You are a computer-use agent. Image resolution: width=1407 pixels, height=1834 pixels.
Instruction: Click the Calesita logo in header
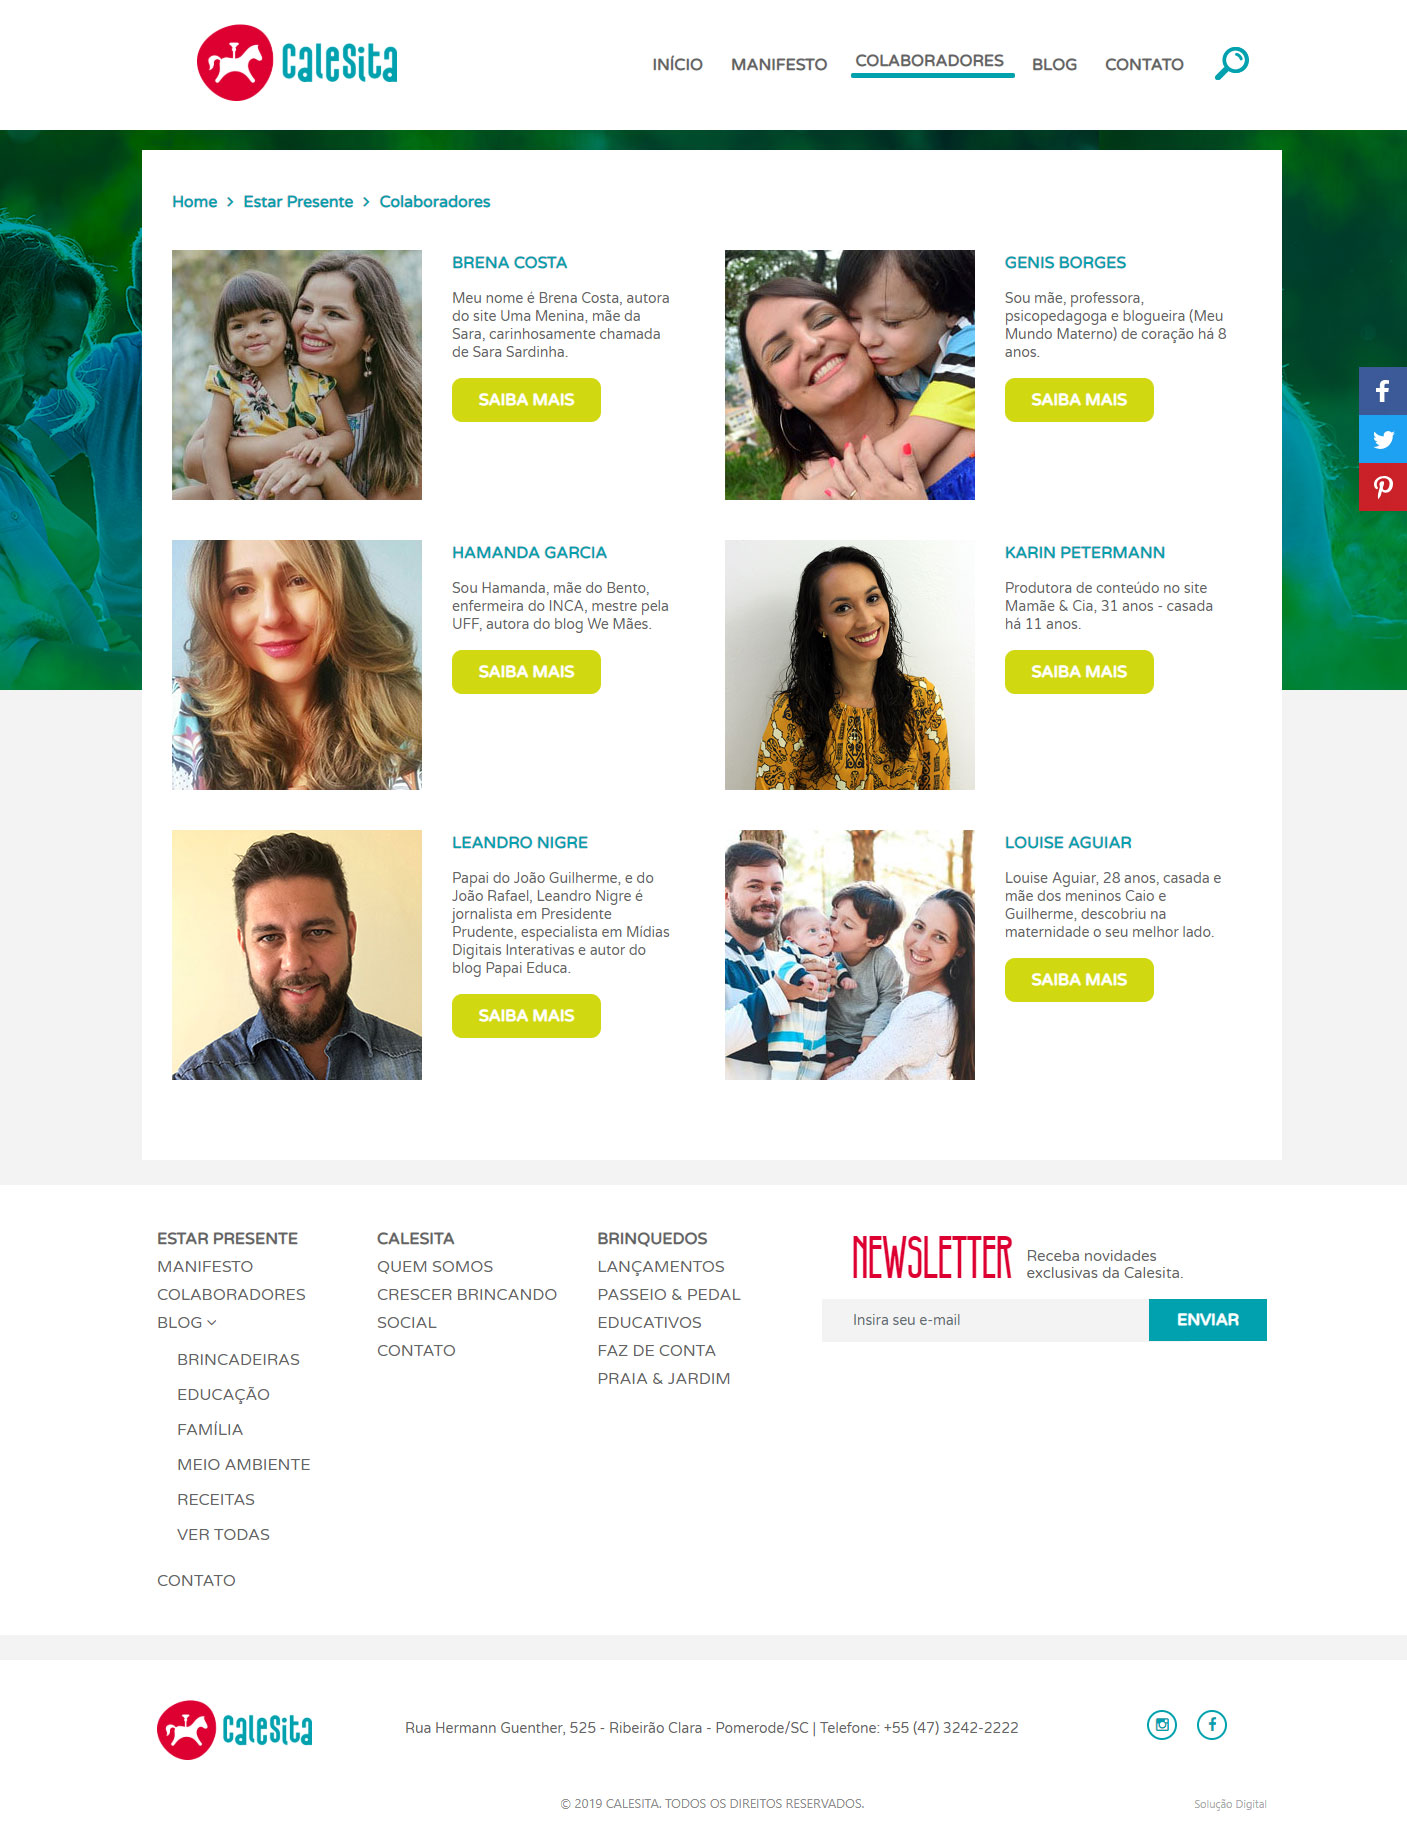[x=297, y=63]
